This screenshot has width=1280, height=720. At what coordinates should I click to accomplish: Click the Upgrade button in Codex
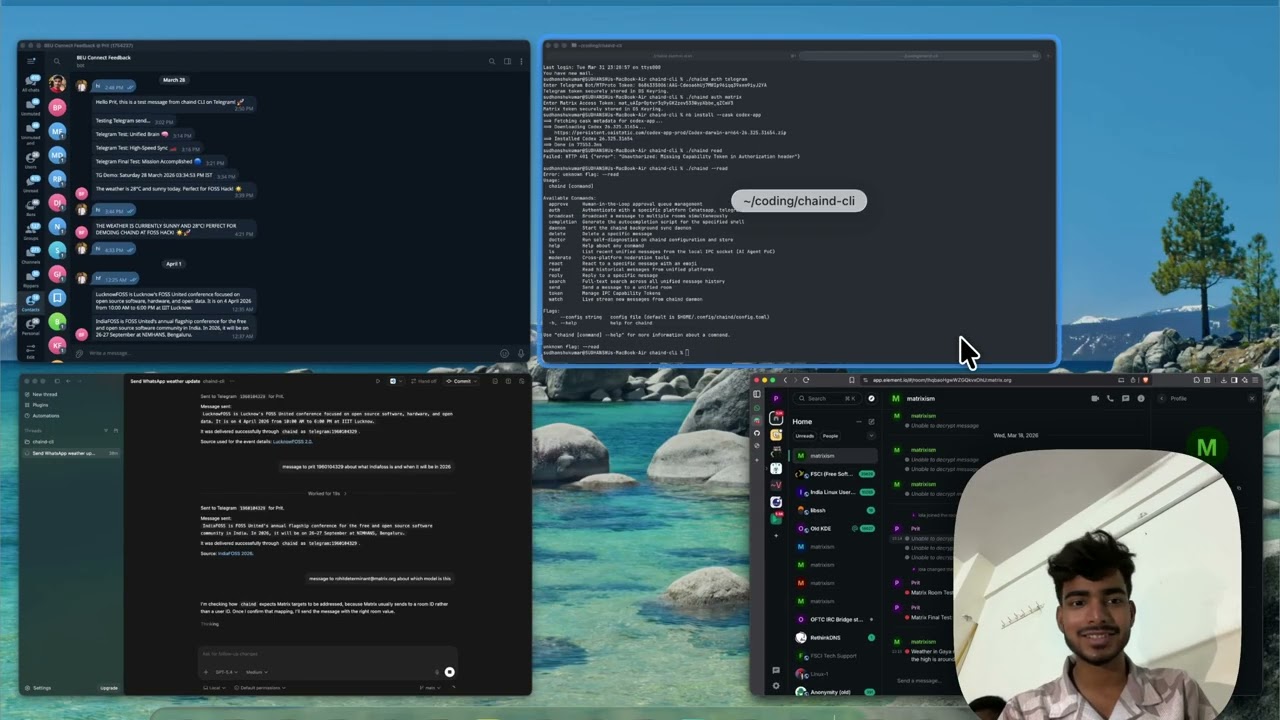pyautogui.click(x=109, y=688)
